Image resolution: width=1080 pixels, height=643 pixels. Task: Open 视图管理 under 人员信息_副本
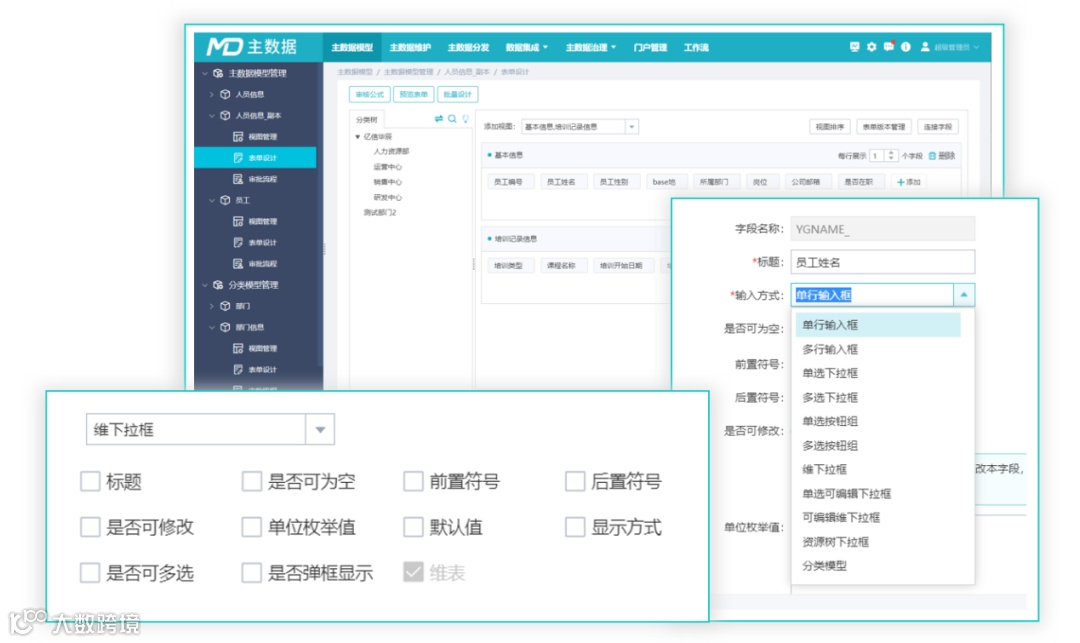click(256, 136)
